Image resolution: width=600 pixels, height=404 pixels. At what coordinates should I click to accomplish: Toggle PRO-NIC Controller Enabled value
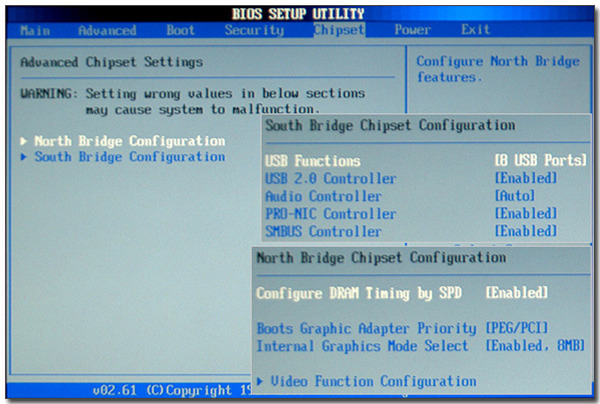pyautogui.click(x=526, y=214)
